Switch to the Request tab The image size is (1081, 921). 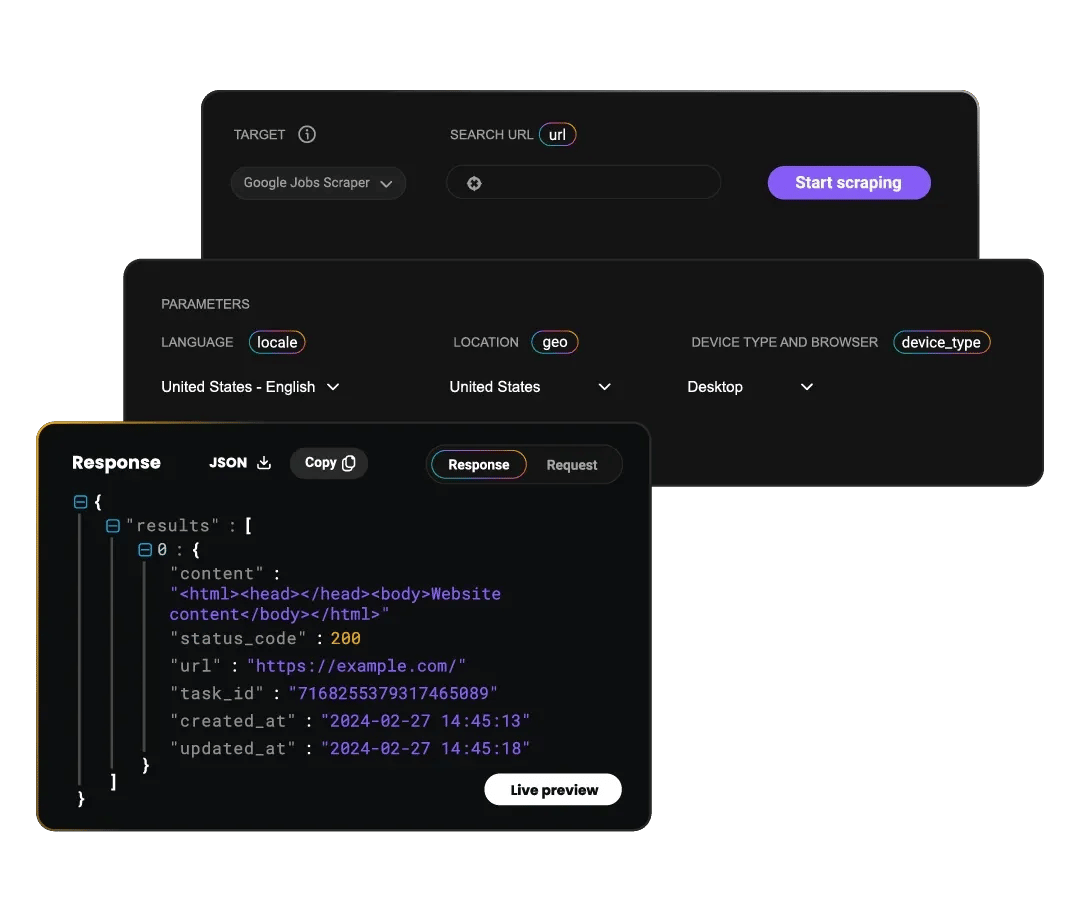[572, 465]
